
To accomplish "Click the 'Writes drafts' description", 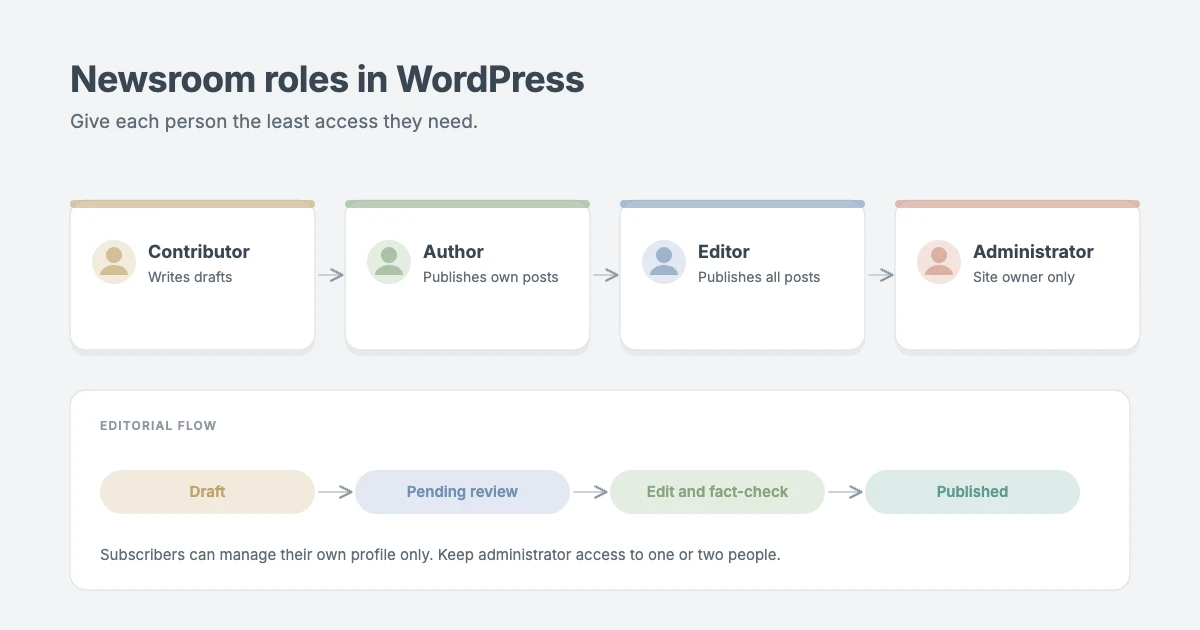I will [x=190, y=277].
